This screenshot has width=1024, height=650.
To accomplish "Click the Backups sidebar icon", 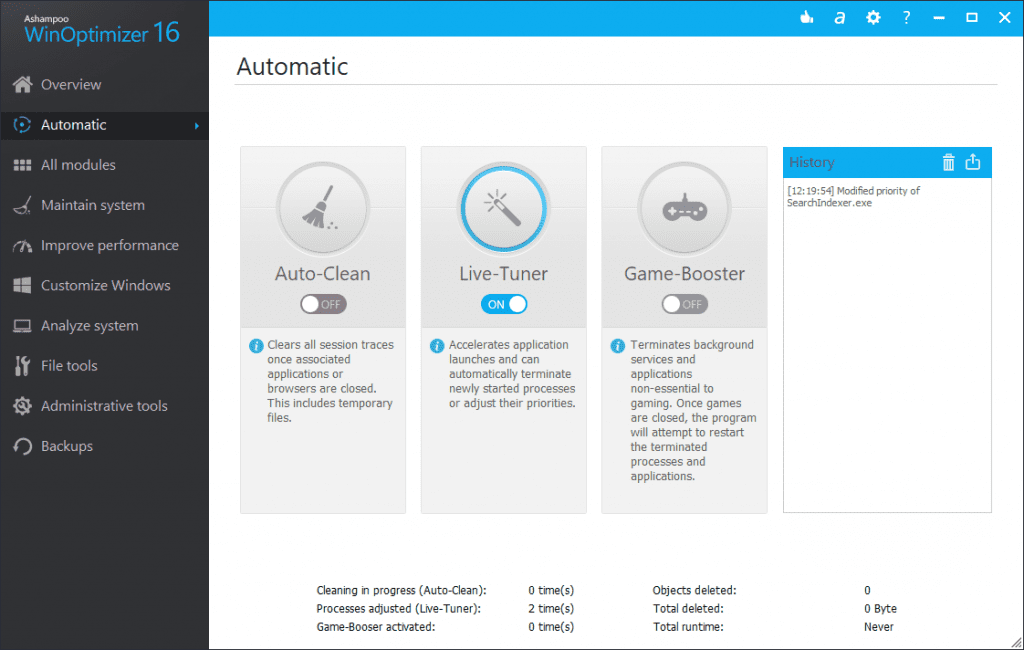I will [22, 446].
